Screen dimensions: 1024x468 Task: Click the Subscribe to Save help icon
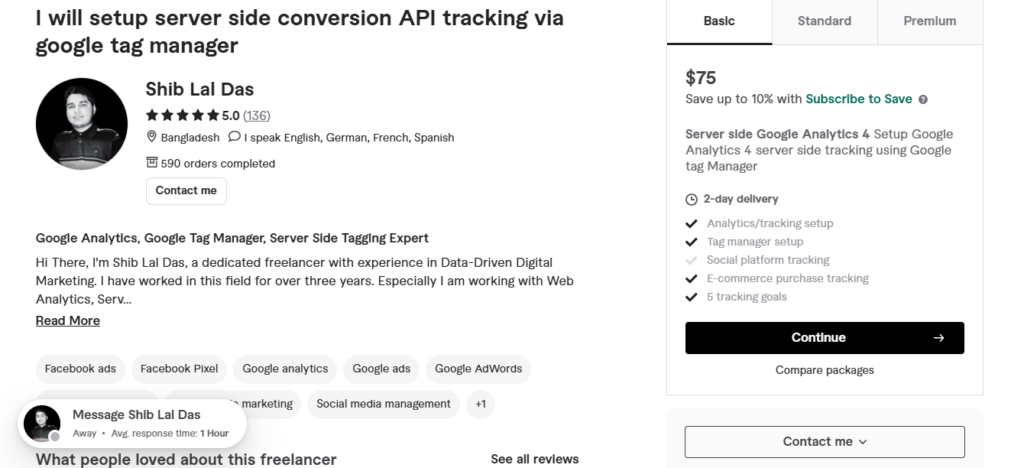click(923, 100)
